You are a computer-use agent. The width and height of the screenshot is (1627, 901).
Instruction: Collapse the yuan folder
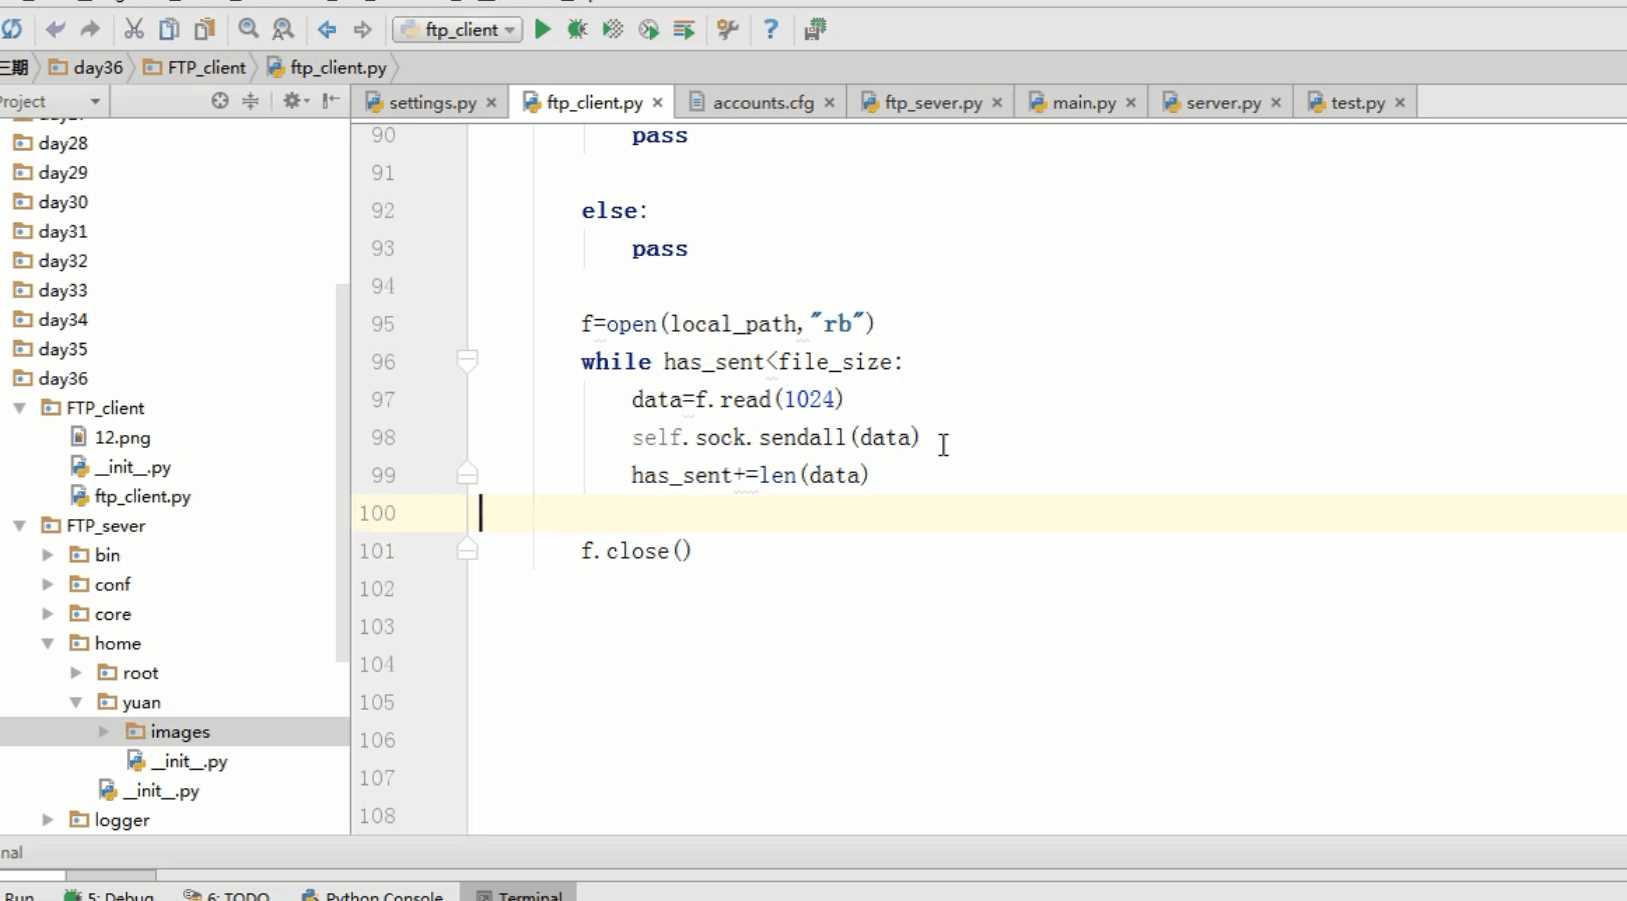click(x=75, y=702)
